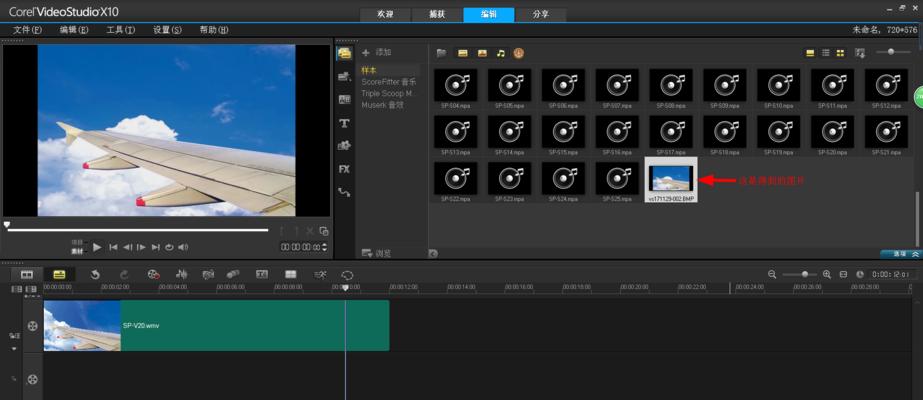This screenshot has height=400, width=923.
Task: Select the ScoreFitter 音乐 folder
Action: pos(389,82)
